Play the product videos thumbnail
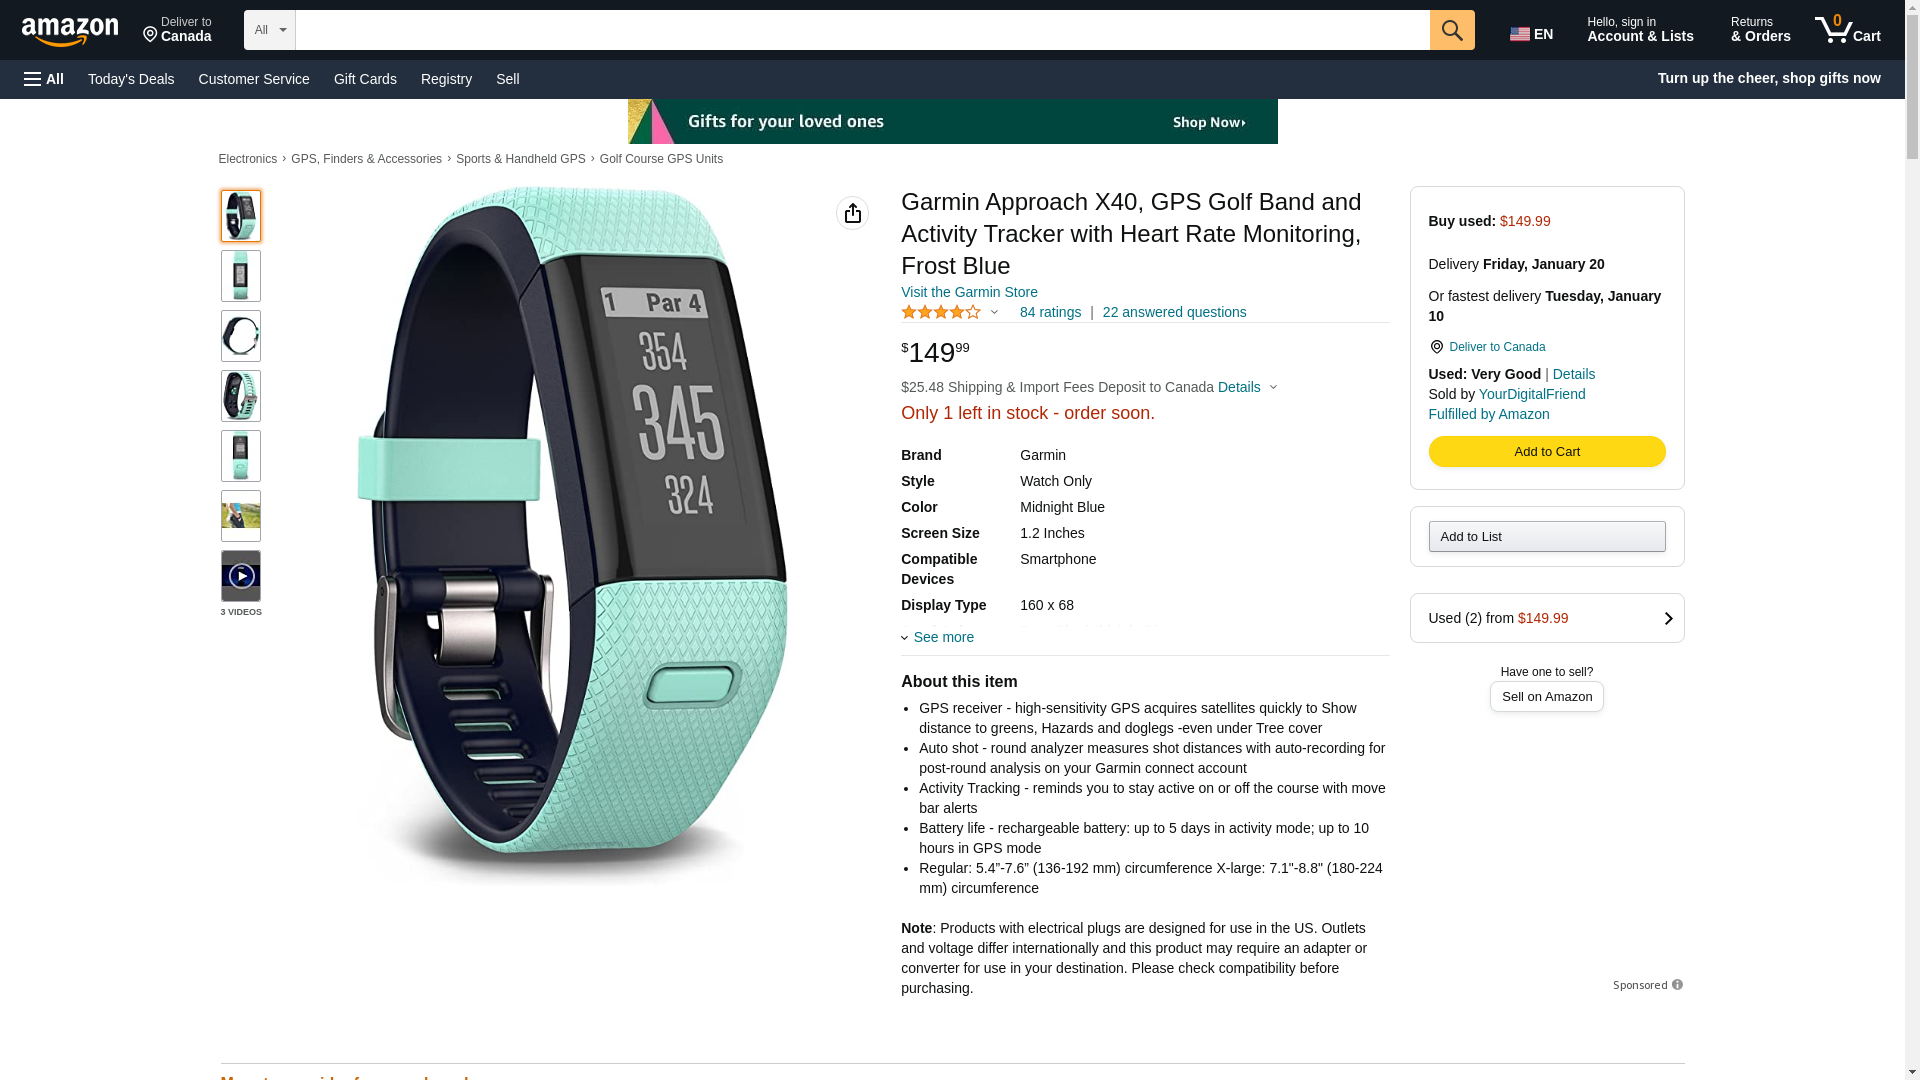 pos(241,576)
